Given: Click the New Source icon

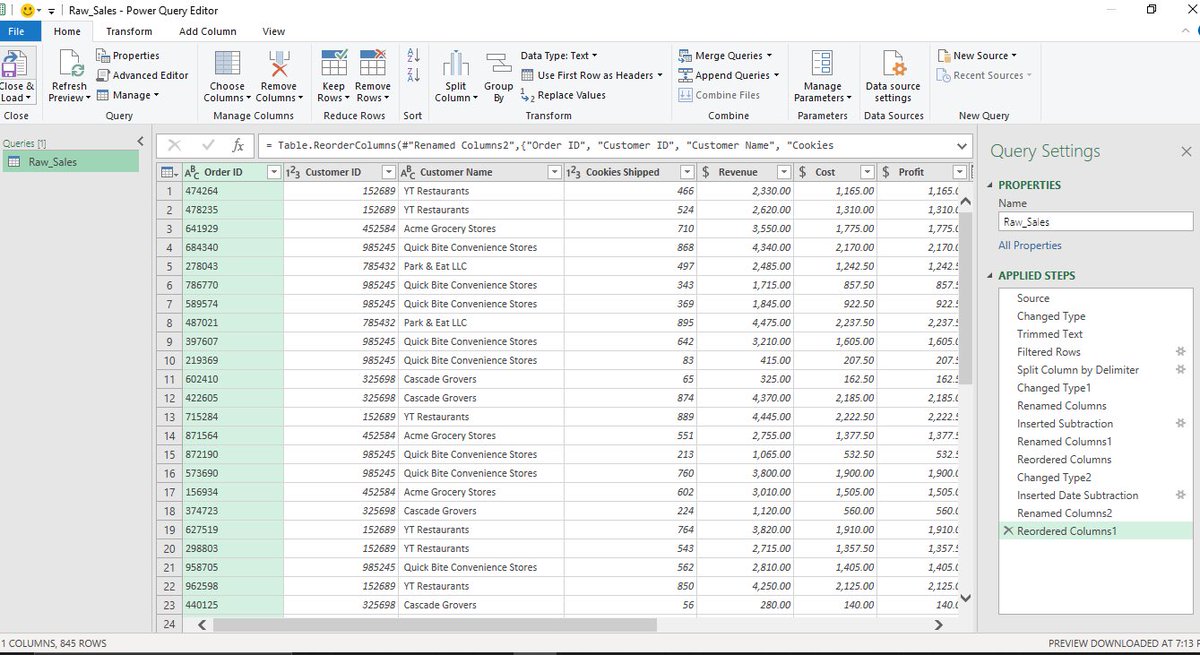Looking at the screenshot, I should pos(944,56).
